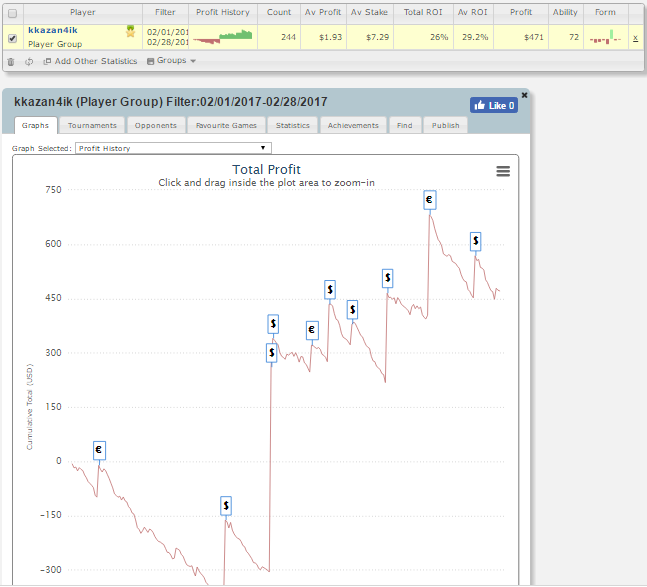The height and width of the screenshot is (587, 647).
Task: Sort by Av ROI column header
Action: [473, 12]
